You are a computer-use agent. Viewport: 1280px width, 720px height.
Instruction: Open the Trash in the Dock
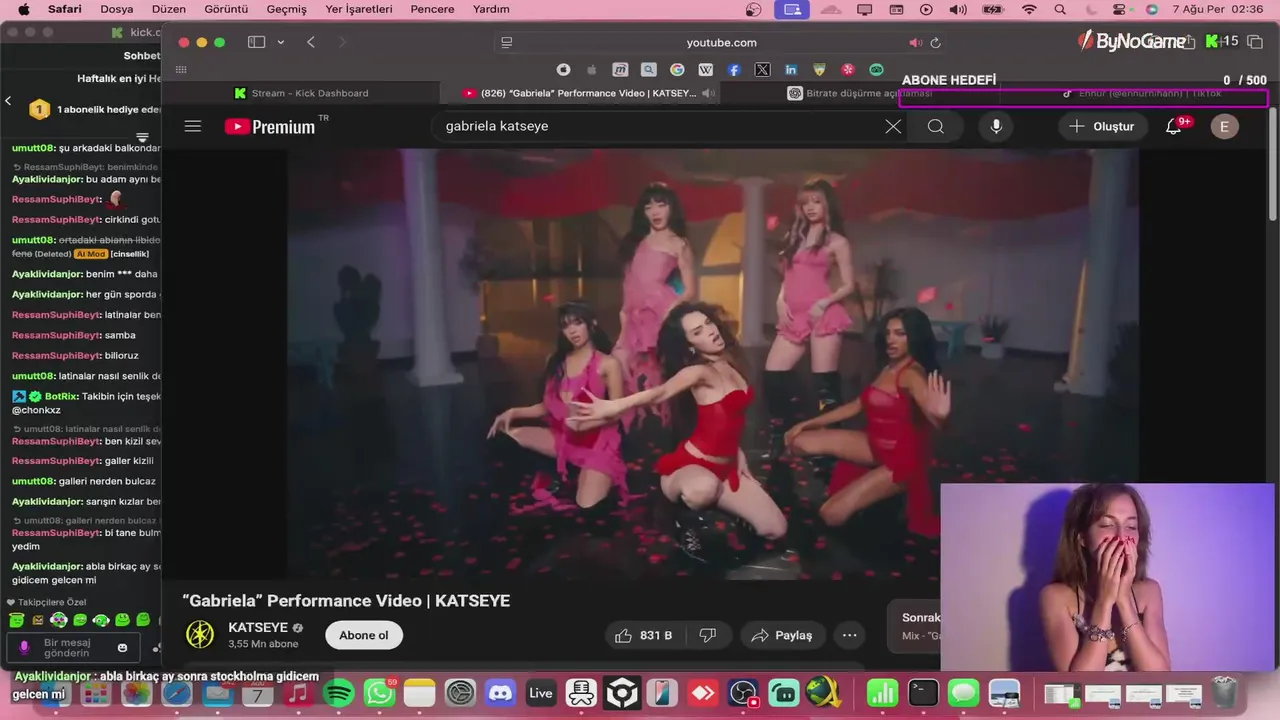(x=1224, y=692)
